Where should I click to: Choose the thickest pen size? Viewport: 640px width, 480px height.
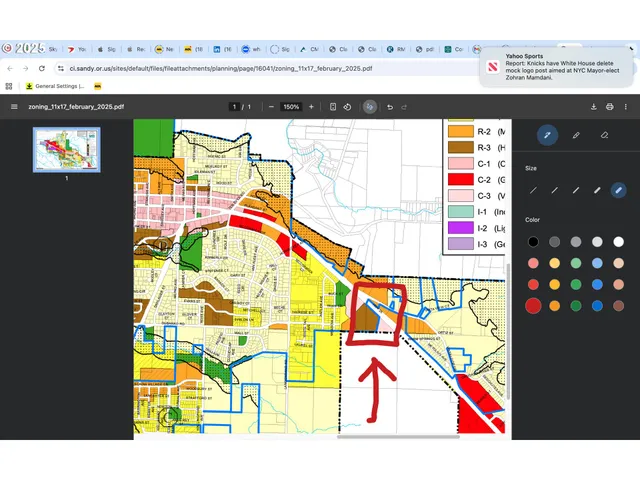618,189
